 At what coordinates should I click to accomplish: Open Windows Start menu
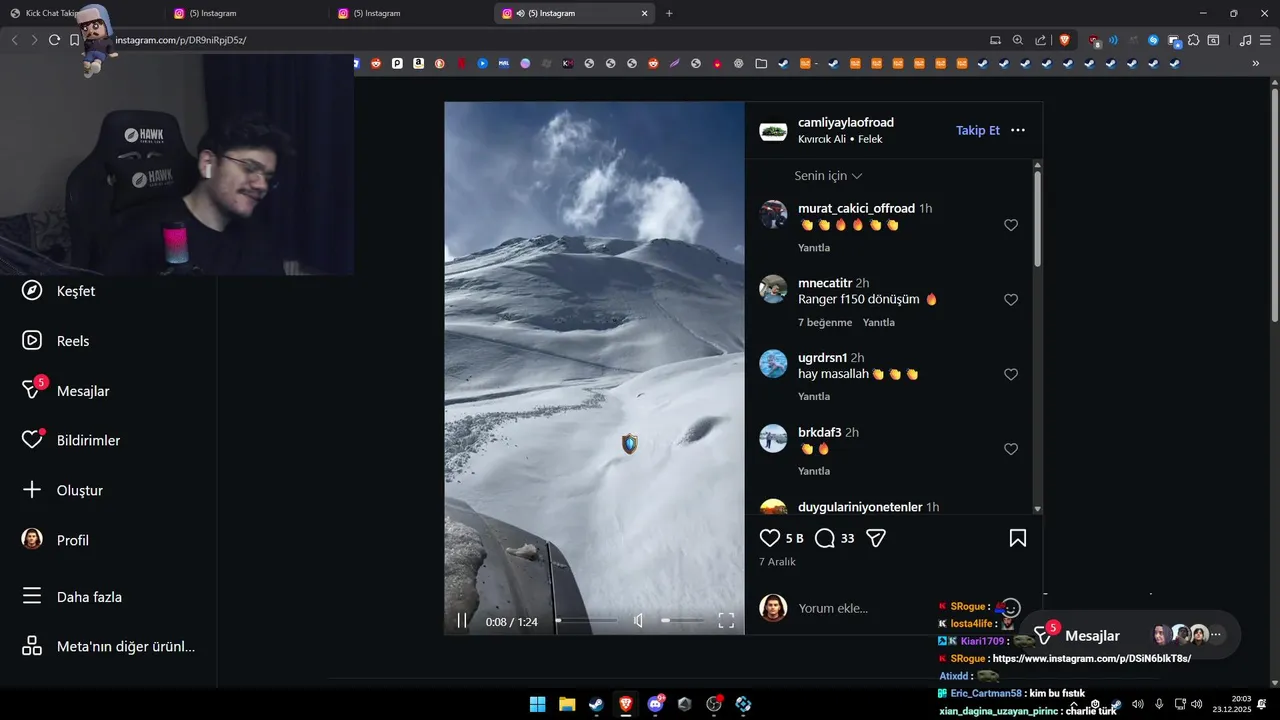(x=537, y=704)
